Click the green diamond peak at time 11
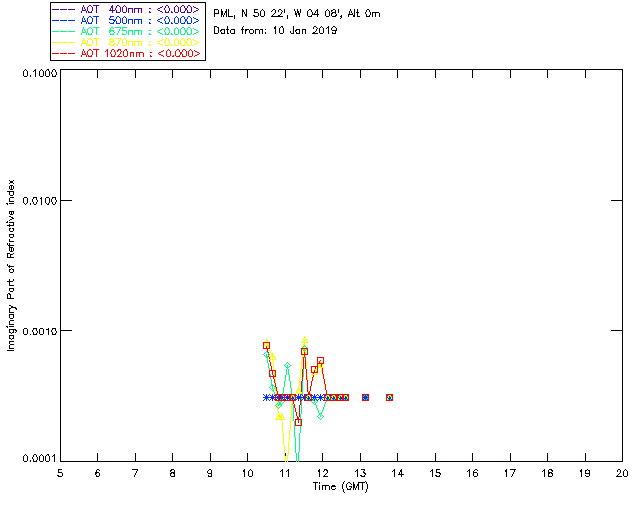640x512 pixels. coord(287,365)
